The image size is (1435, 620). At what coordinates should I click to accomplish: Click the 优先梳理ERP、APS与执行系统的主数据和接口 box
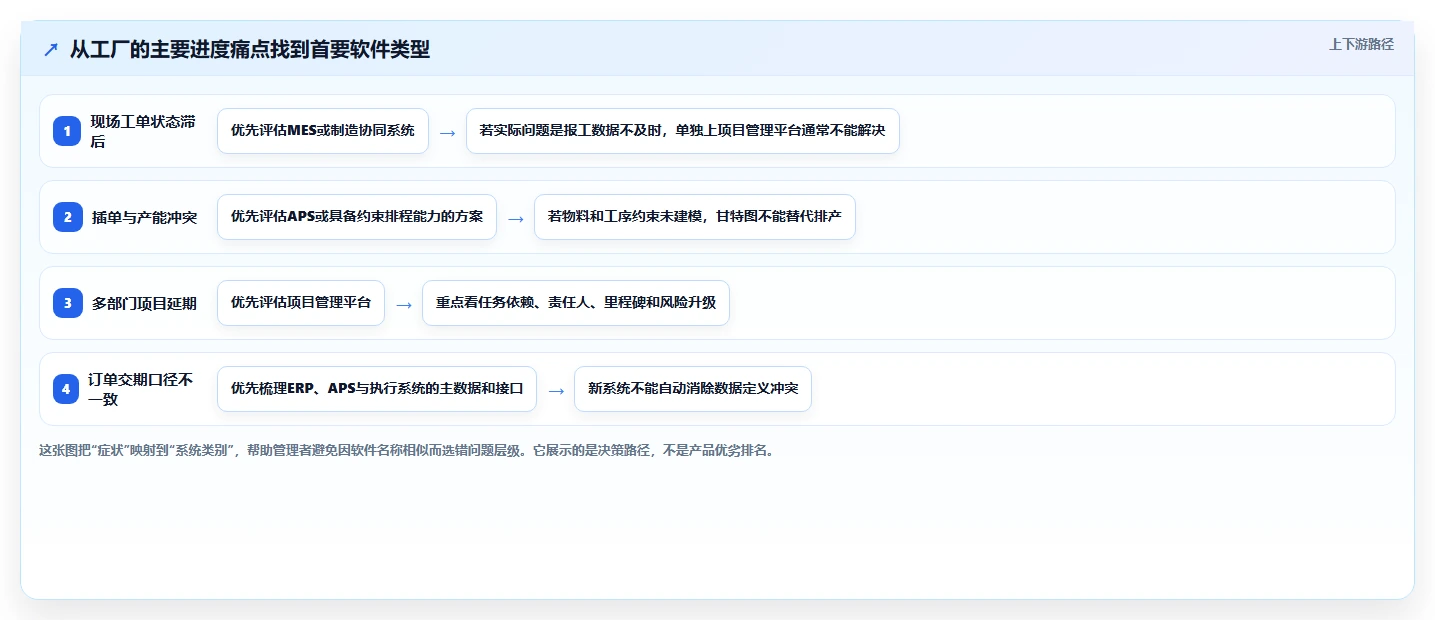(x=377, y=389)
